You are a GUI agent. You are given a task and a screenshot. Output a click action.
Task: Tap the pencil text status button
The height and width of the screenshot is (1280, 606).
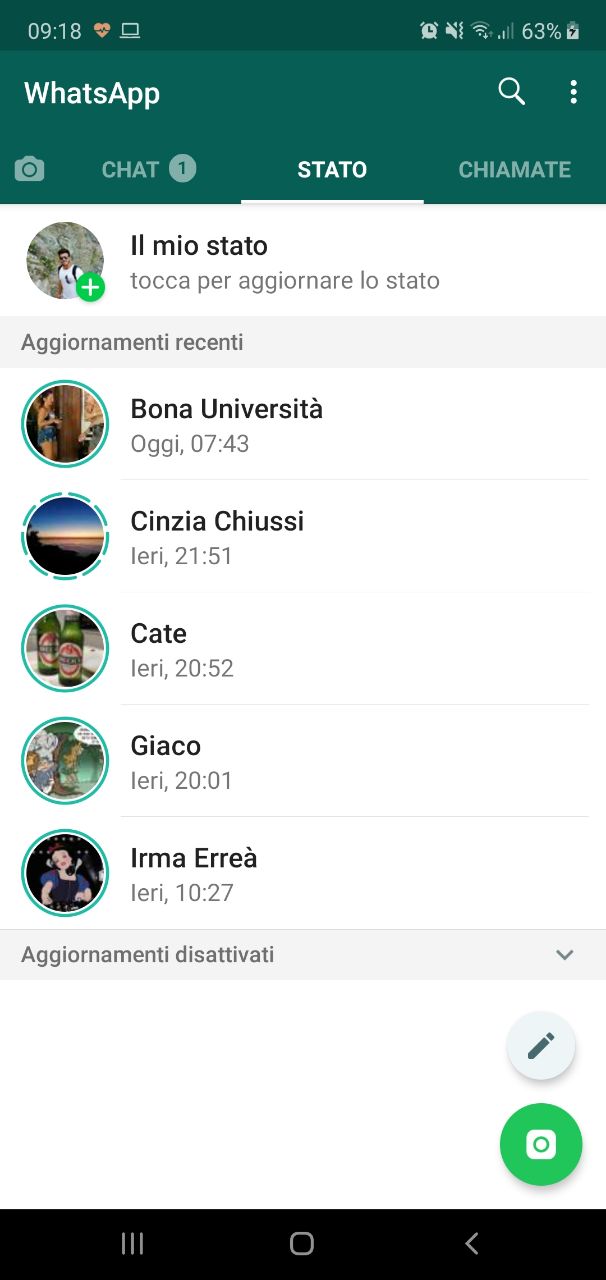[541, 1046]
